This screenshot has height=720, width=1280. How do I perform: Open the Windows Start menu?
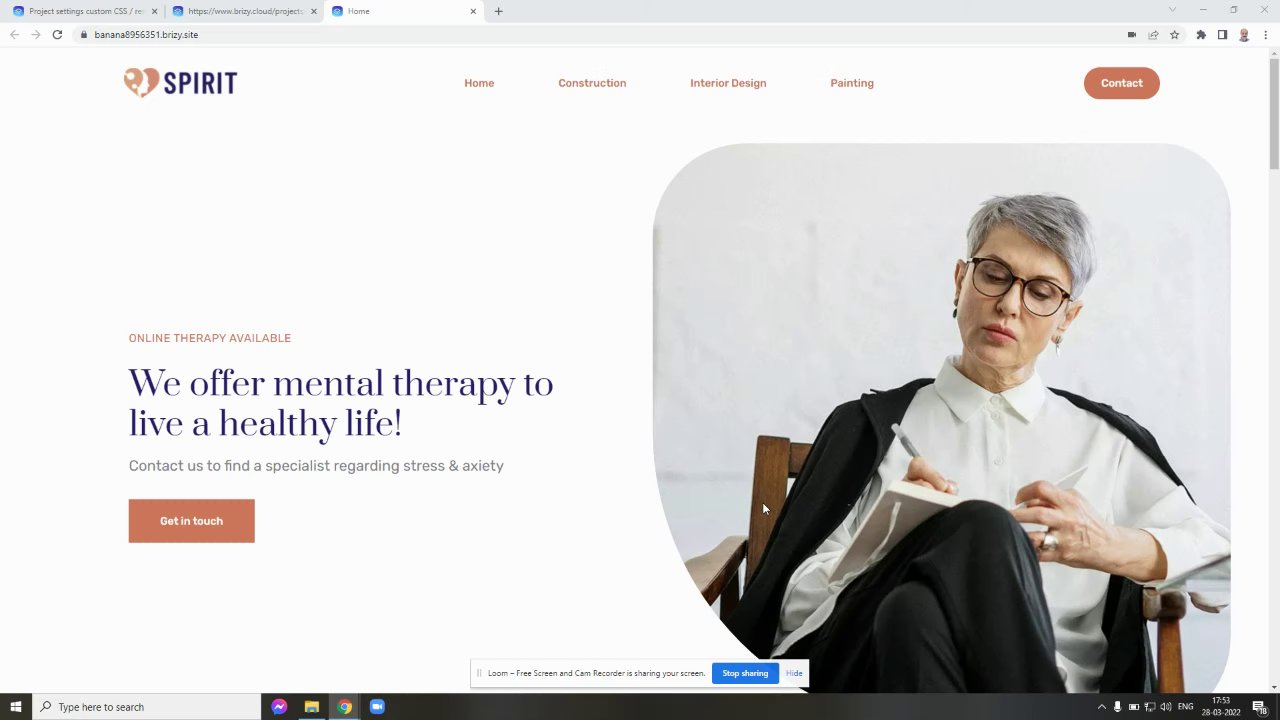click(16, 707)
